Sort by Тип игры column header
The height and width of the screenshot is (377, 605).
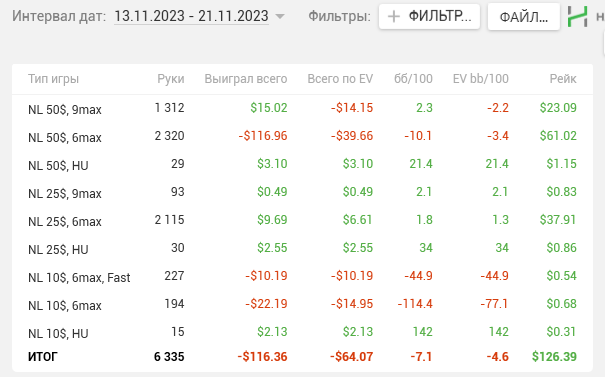[x=53, y=79]
